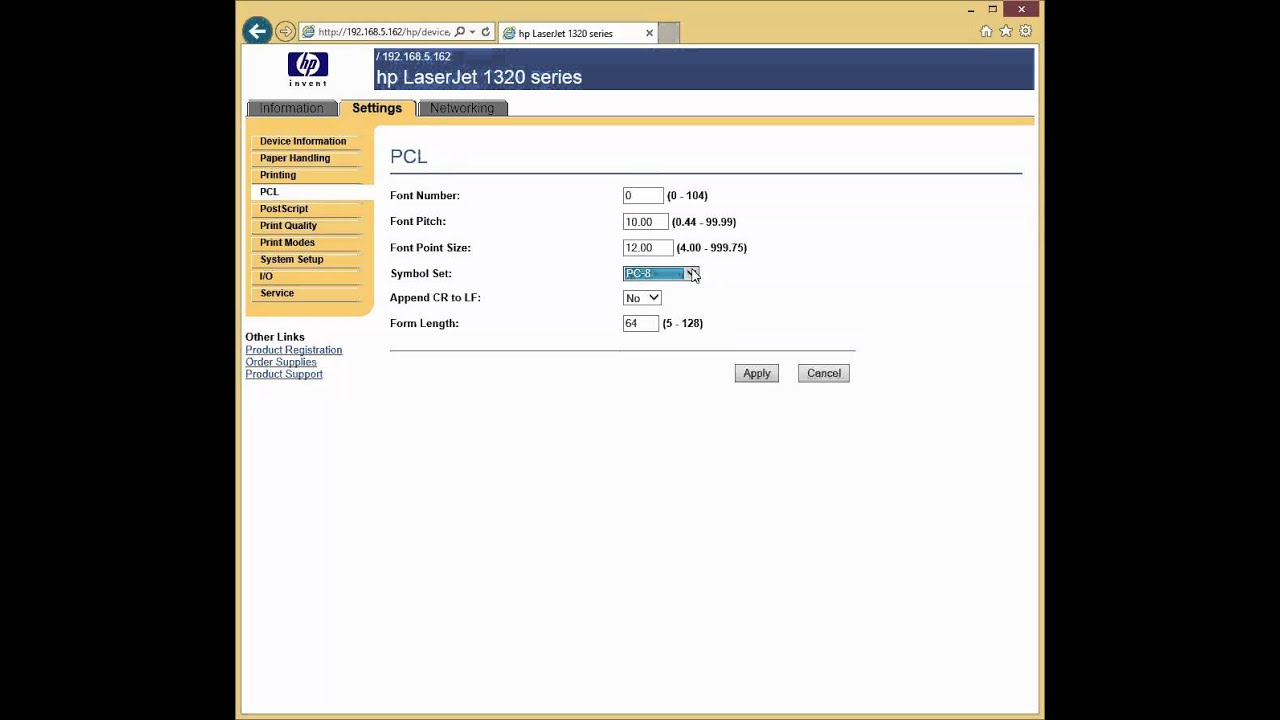Open a new blank browser tab
This screenshot has height=720, width=1280.
[x=669, y=33]
